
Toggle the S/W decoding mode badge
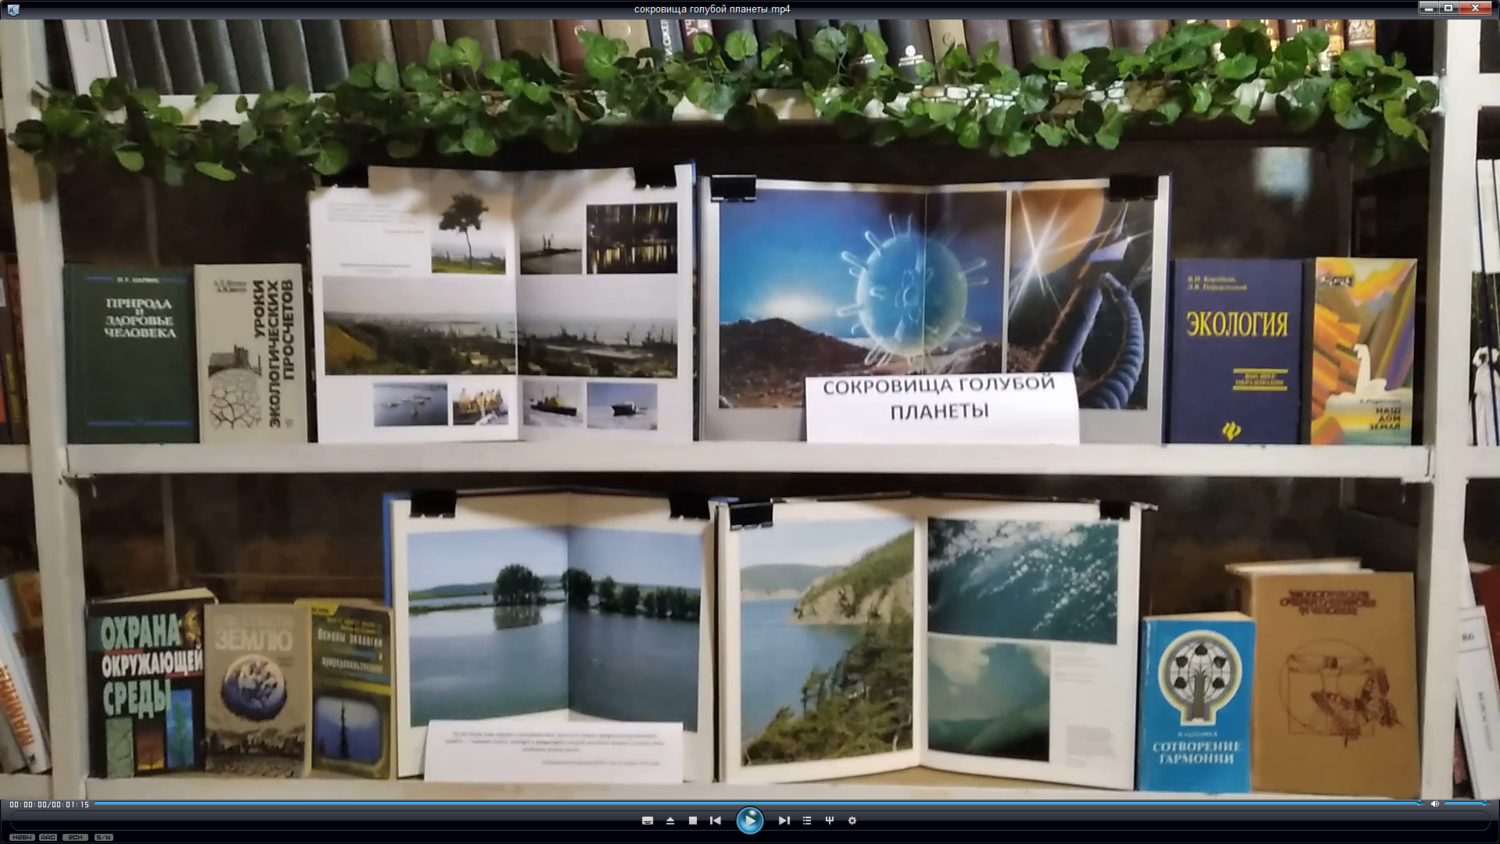[x=103, y=837]
